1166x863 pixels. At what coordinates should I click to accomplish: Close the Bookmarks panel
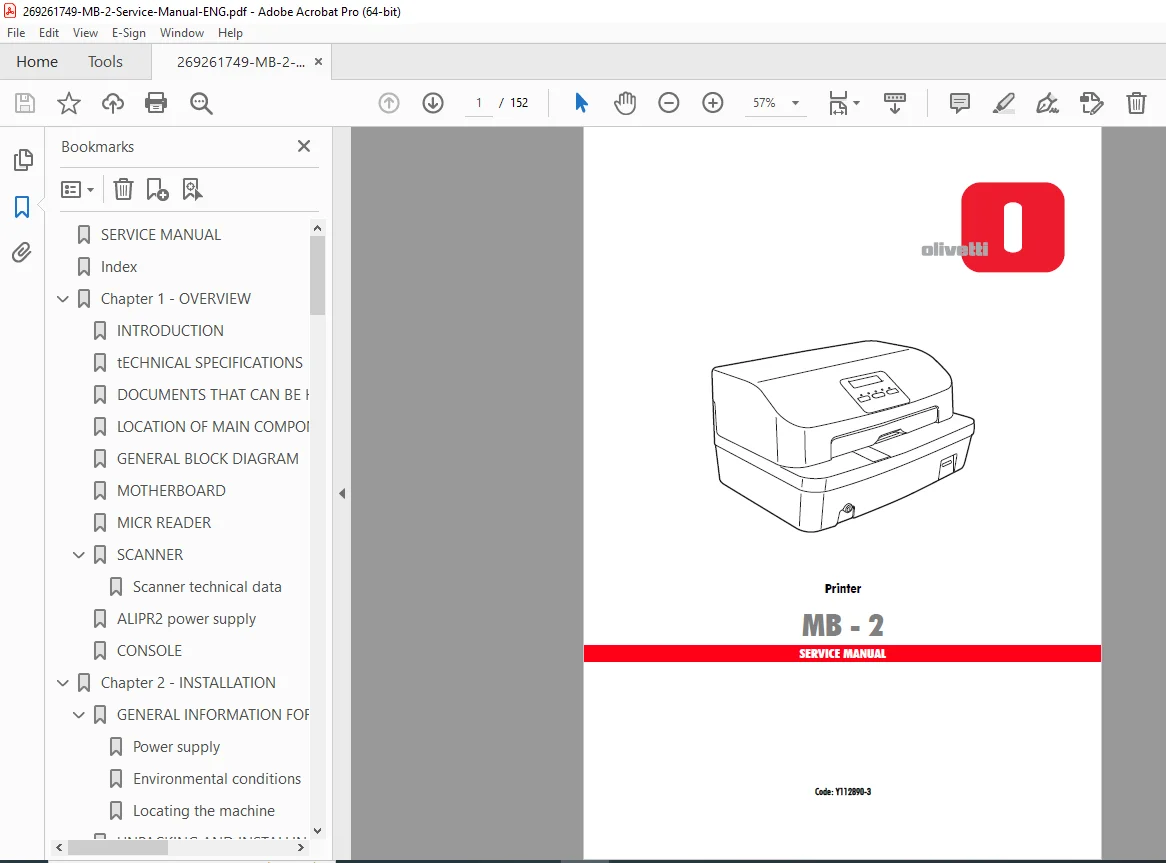click(304, 146)
